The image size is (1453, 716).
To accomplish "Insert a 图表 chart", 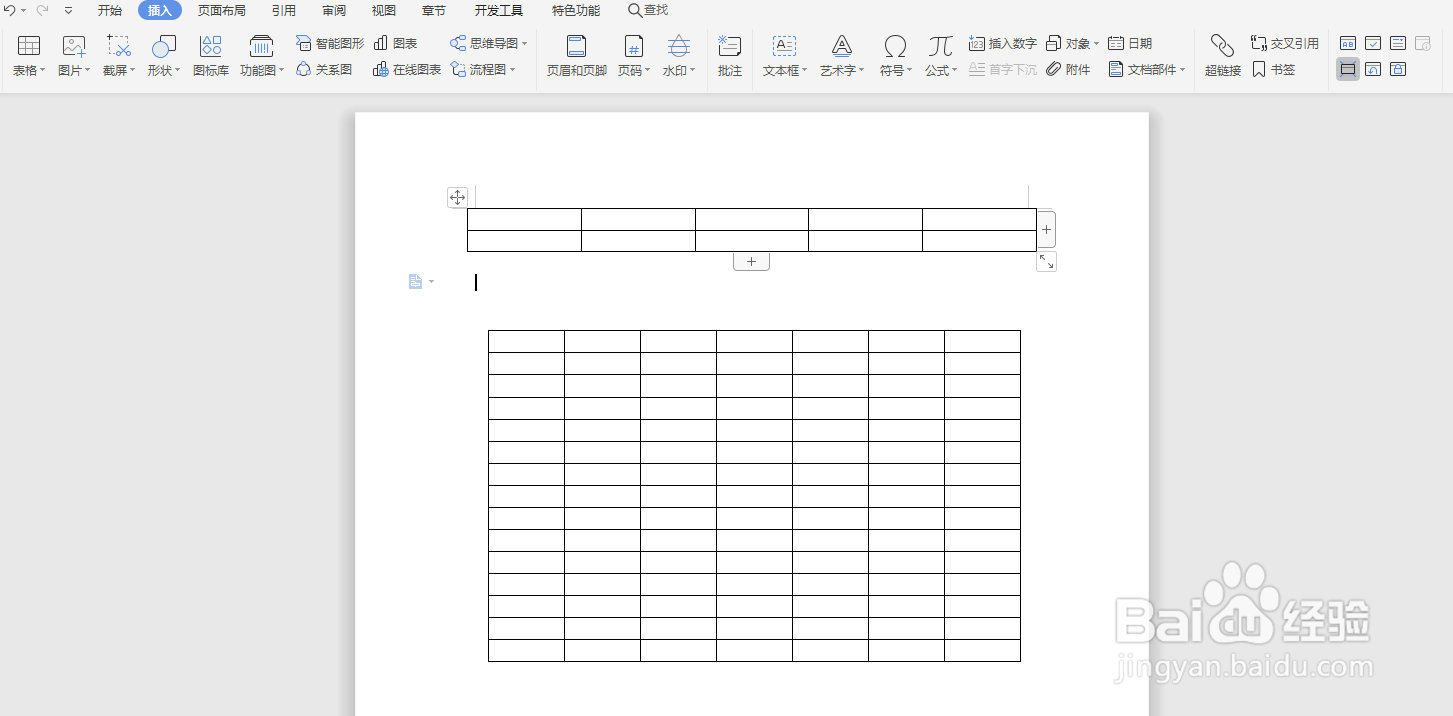I will click(x=395, y=44).
